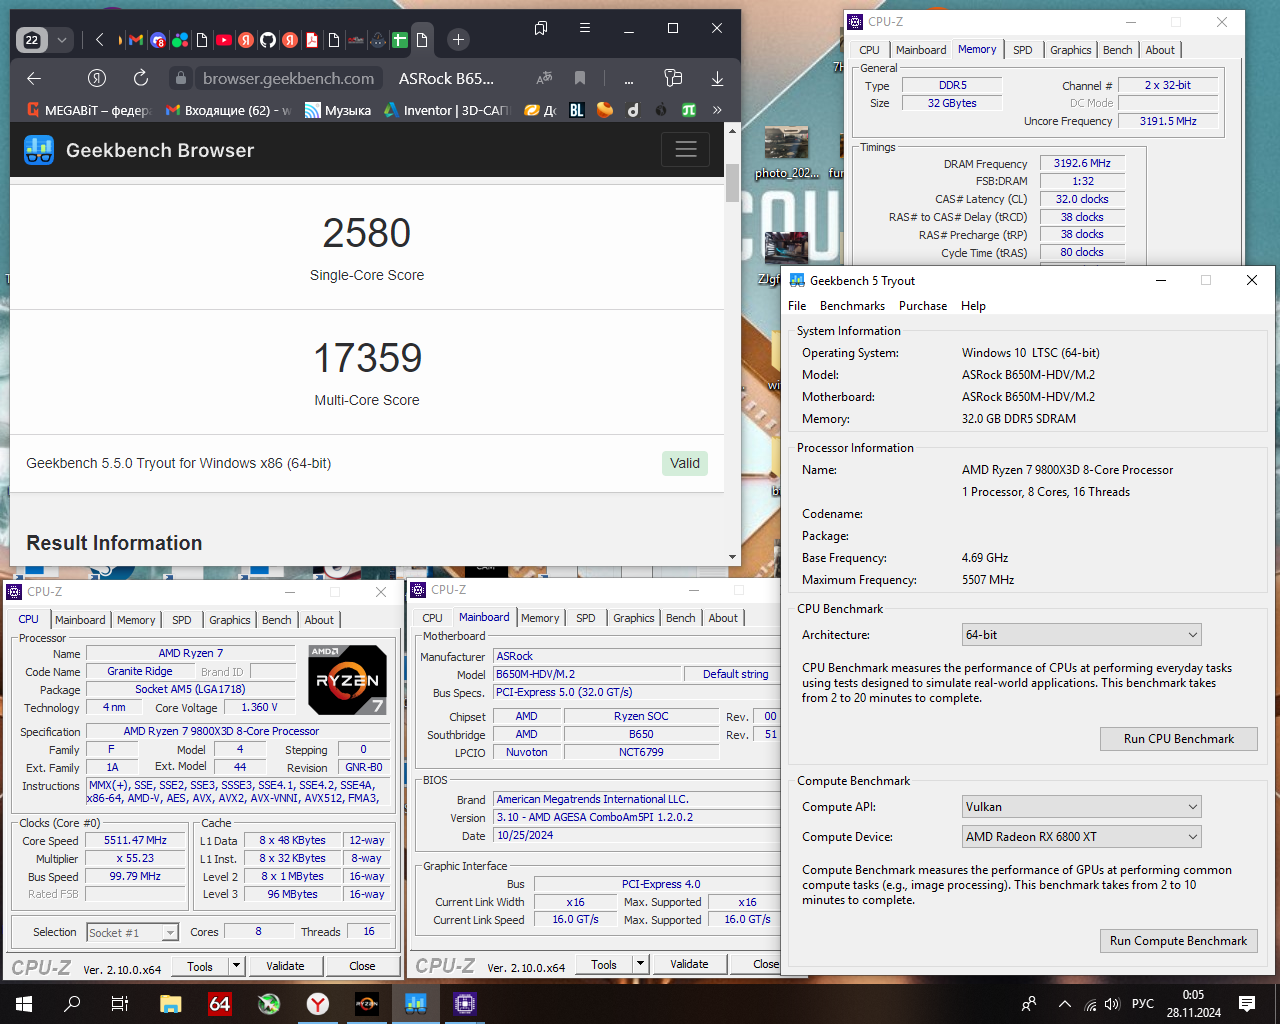Screen dimensions: 1280x1024
Task: Select the photo_202 desktop thumbnail
Action: click(786, 152)
